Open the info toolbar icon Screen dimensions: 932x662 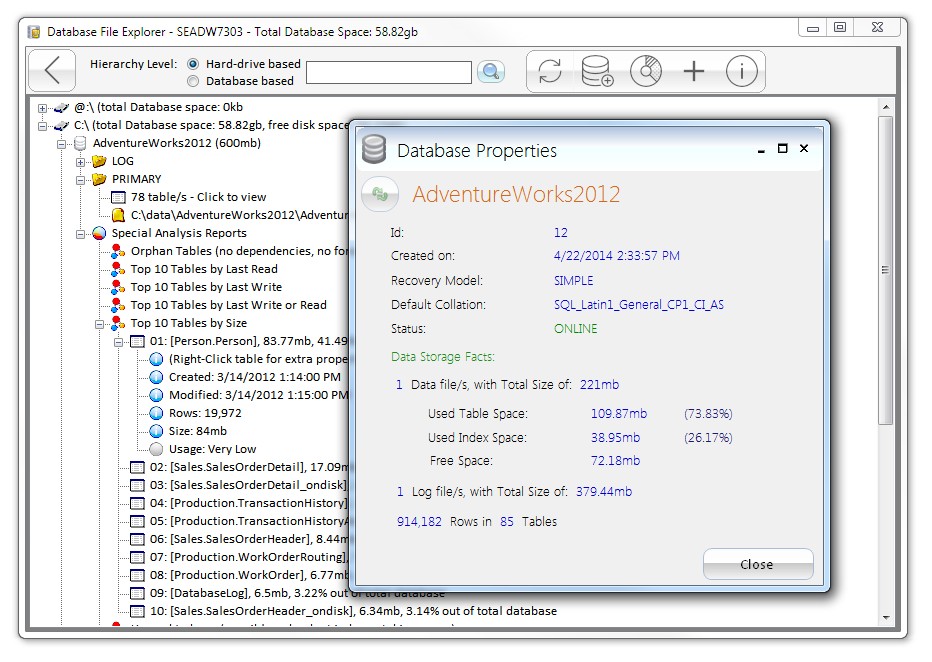[742, 71]
